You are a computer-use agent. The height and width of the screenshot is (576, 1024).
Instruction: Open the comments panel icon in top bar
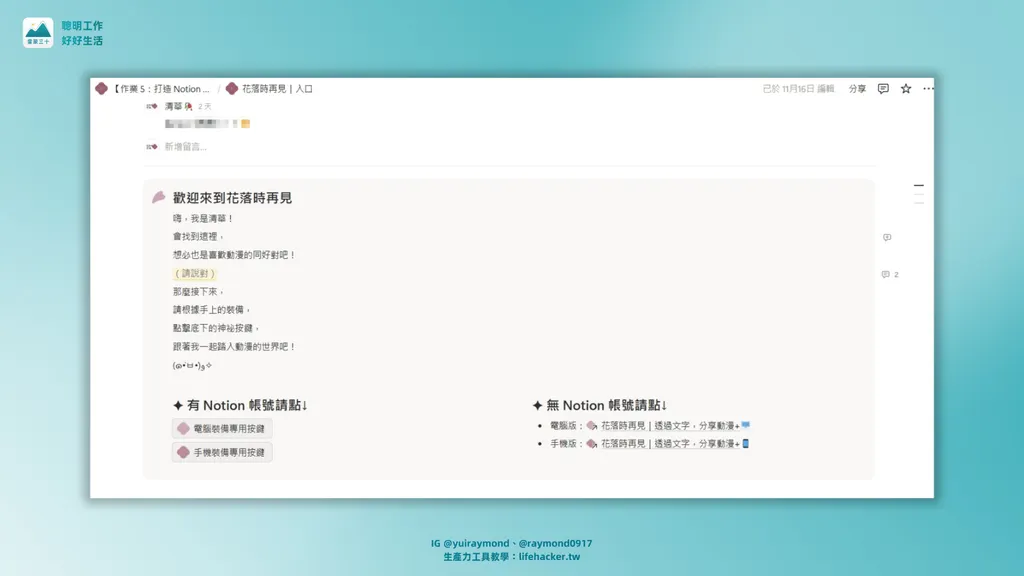(883, 89)
